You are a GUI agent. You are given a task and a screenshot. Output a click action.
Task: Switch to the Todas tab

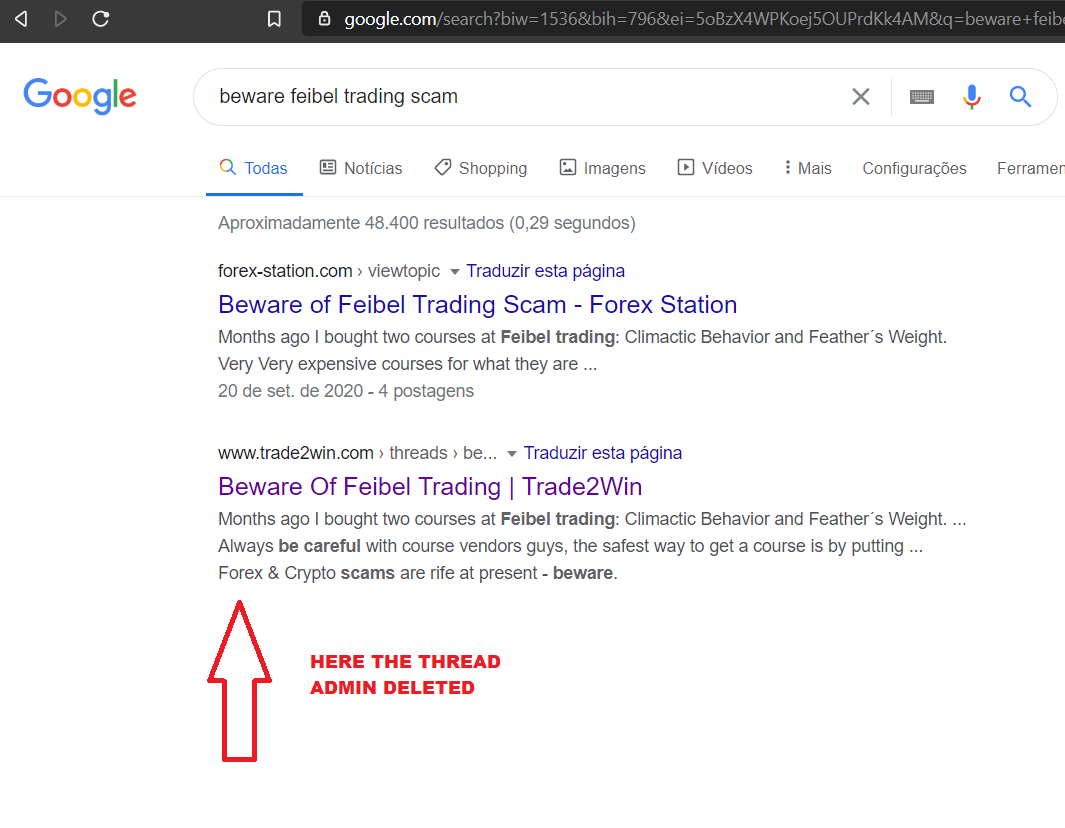pos(253,168)
